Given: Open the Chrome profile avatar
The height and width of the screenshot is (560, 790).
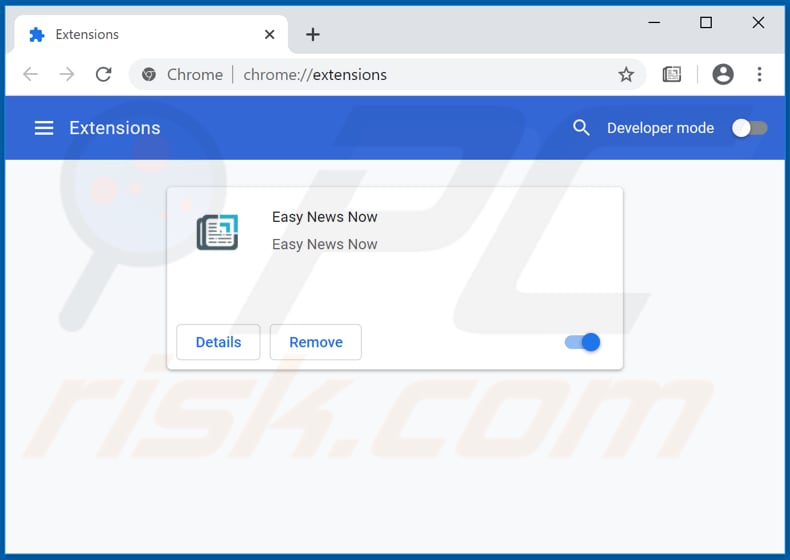Looking at the screenshot, I should point(722,75).
